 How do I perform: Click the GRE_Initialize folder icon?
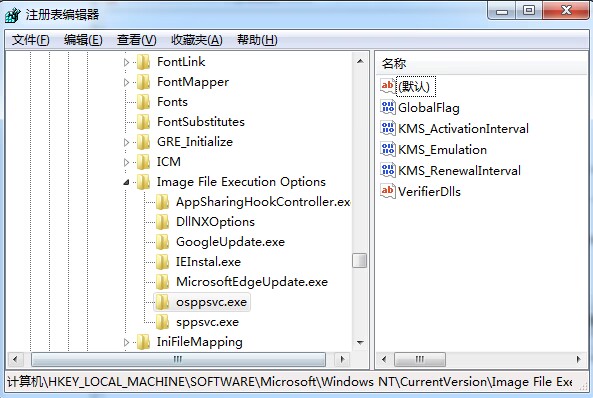(143, 142)
